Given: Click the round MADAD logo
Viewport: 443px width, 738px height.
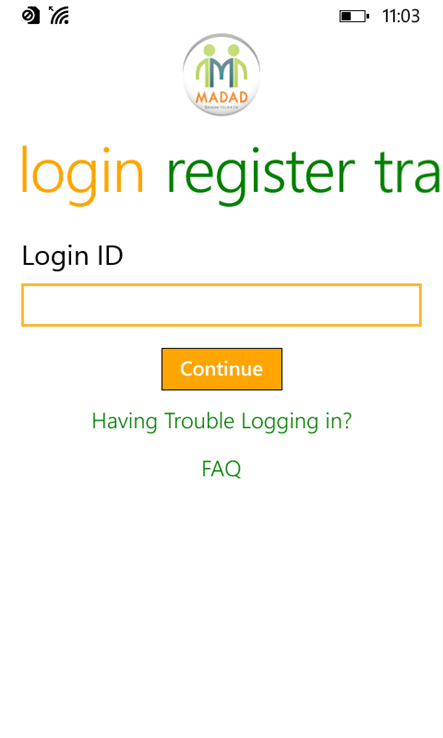Looking at the screenshot, I should point(221,74).
